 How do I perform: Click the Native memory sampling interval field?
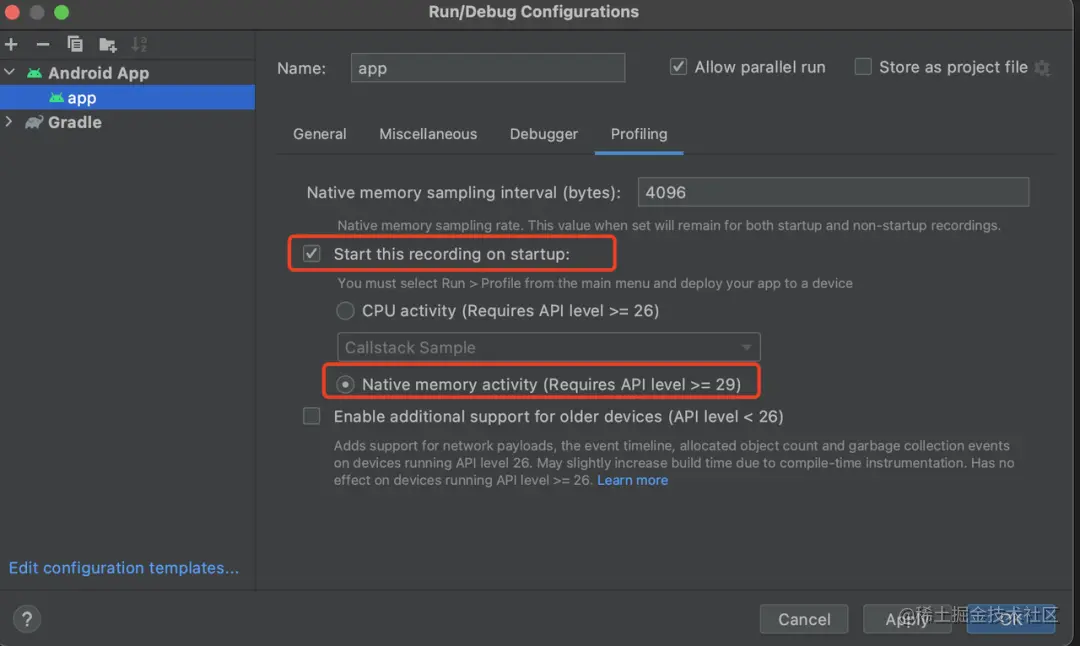click(x=834, y=192)
